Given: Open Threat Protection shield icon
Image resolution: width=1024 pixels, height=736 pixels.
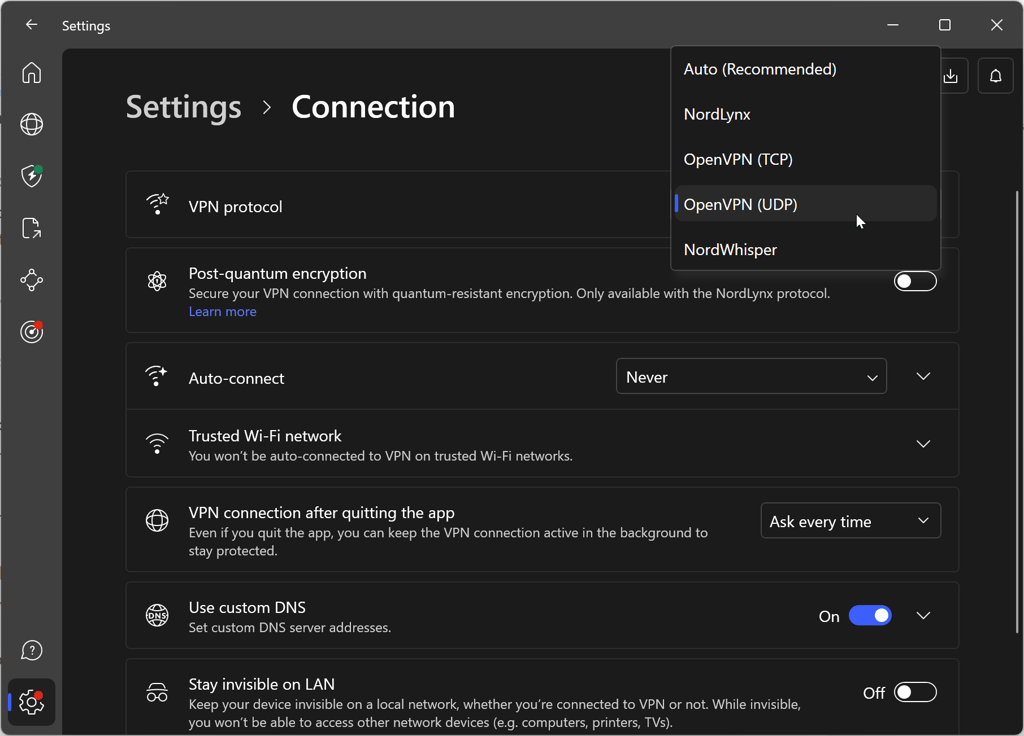Looking at the screenshot, I should pyautogui.click(x=31, y=176).
